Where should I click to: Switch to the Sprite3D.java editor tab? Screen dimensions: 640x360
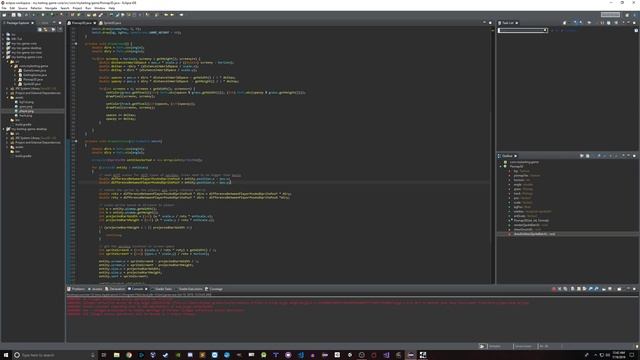(112, 23)
